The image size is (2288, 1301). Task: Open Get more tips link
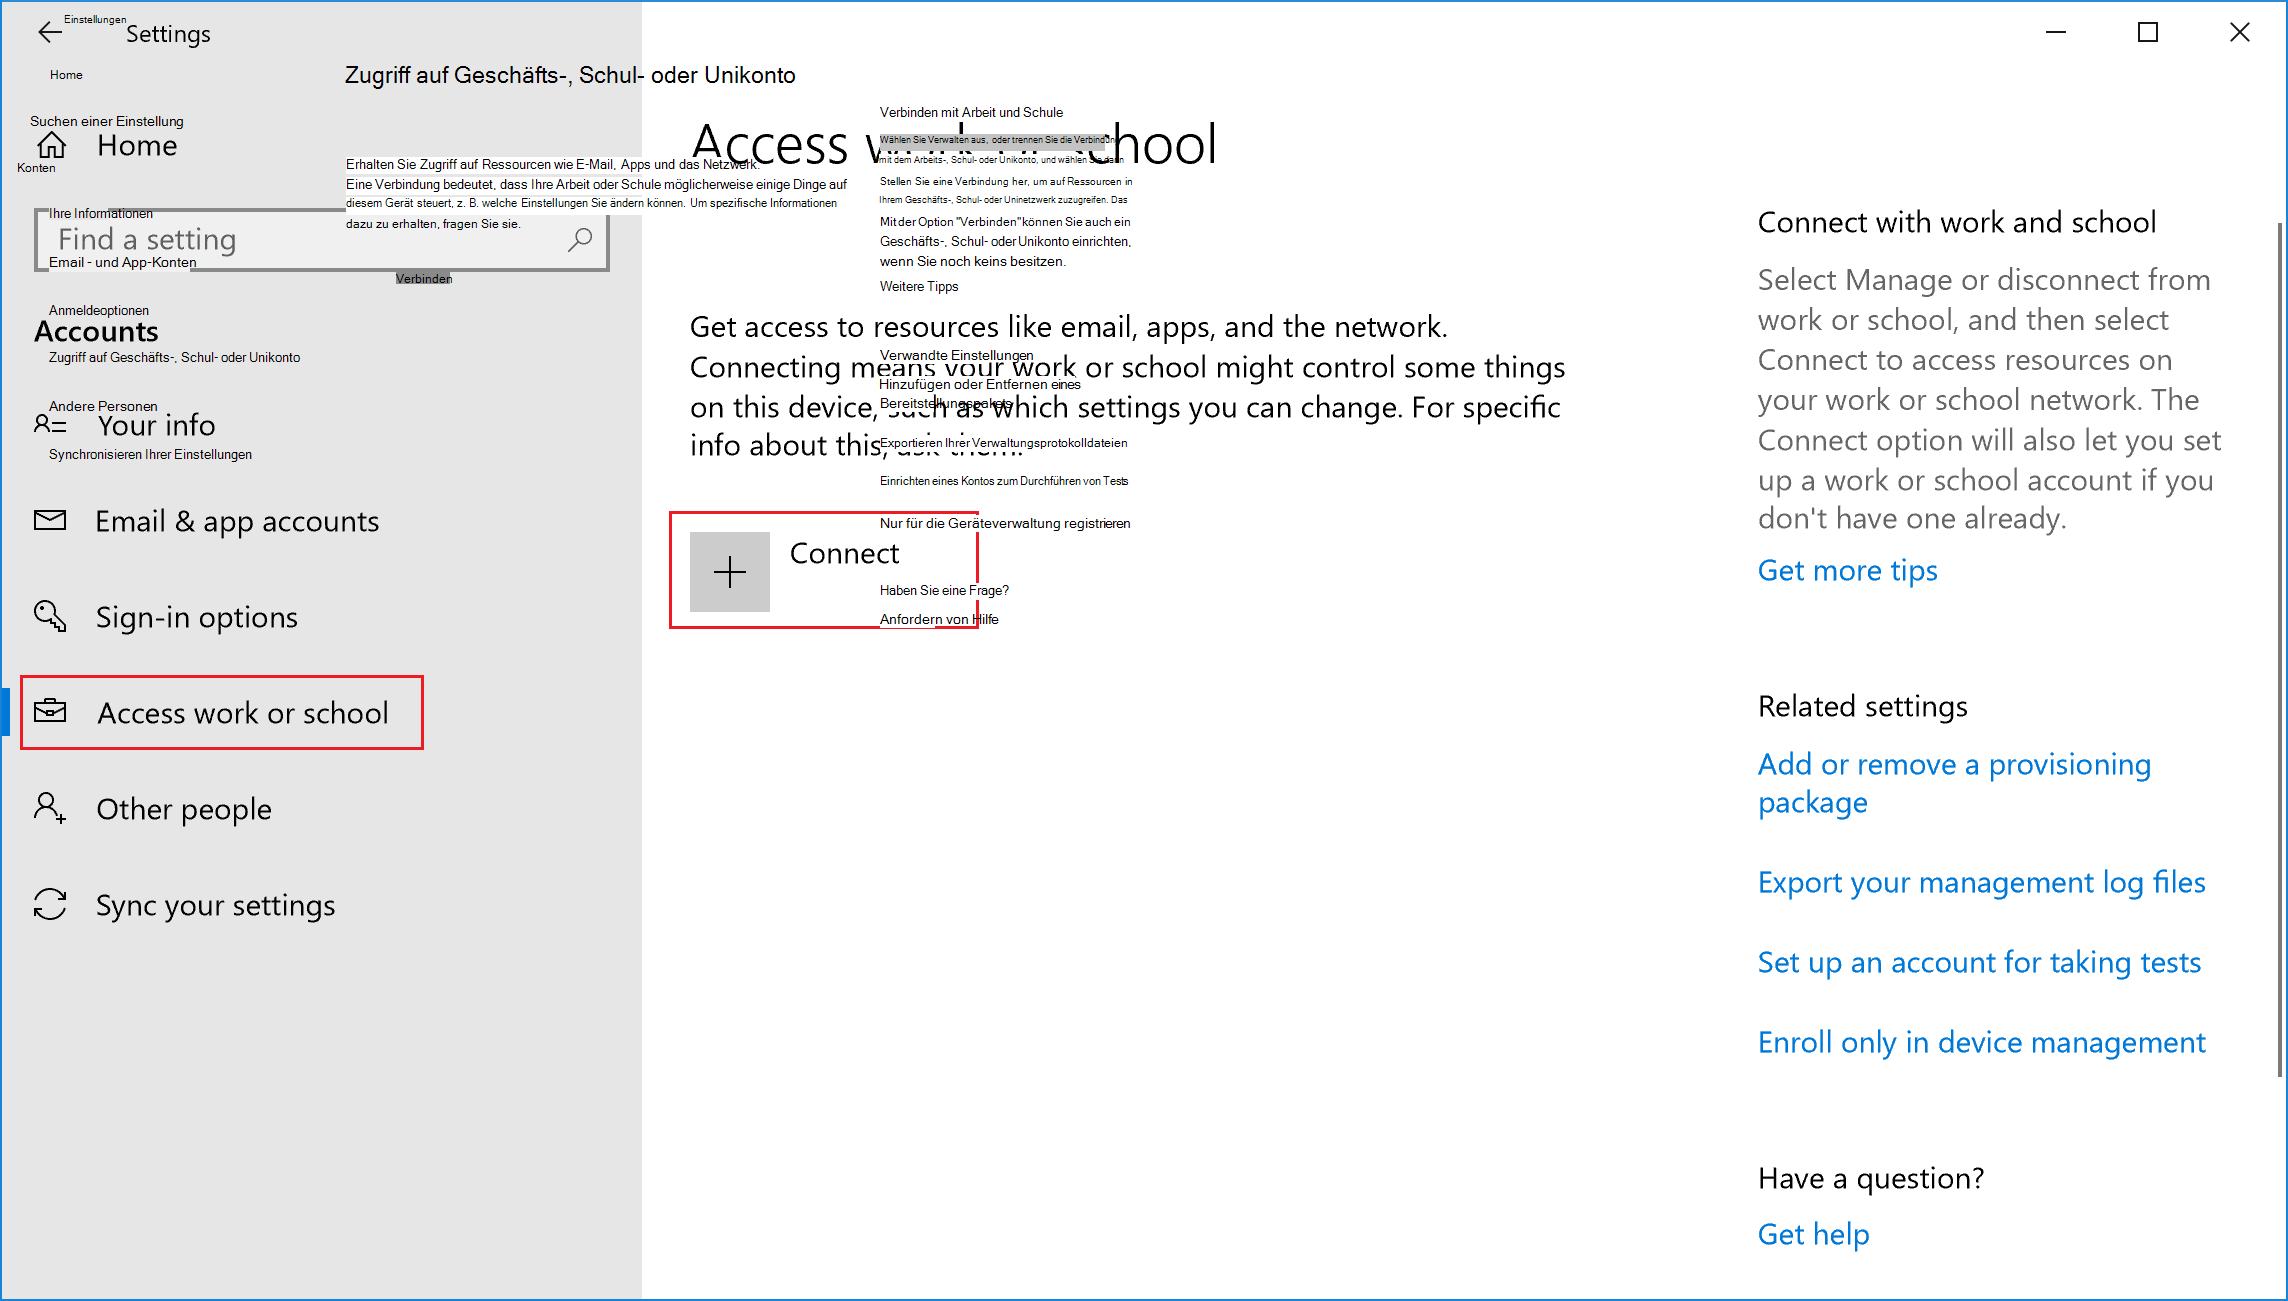[x=1848, y=570]
